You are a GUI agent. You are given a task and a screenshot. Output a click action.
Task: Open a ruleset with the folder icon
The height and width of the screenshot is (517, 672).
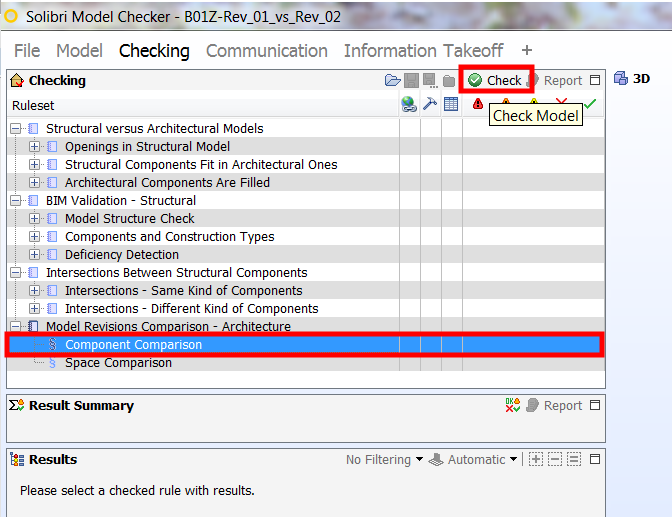(x=392, y=80)
